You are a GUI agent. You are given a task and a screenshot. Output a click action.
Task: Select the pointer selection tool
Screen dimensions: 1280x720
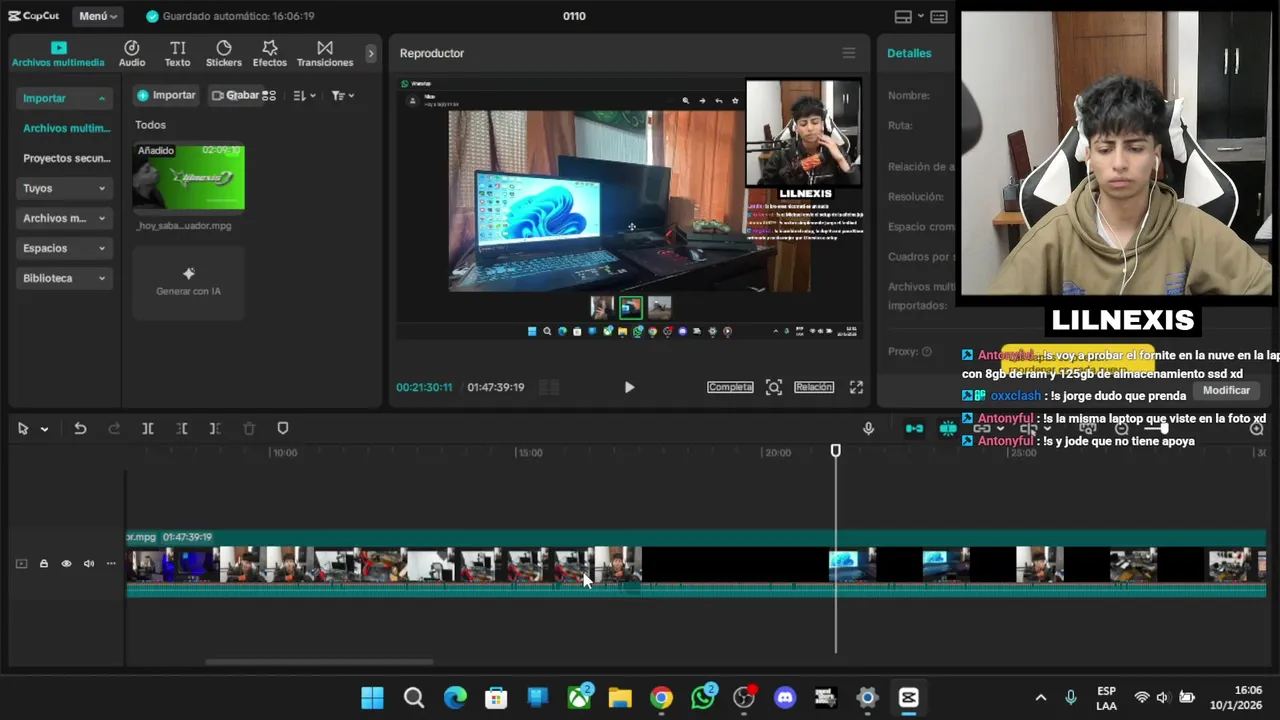click(22, 428)
